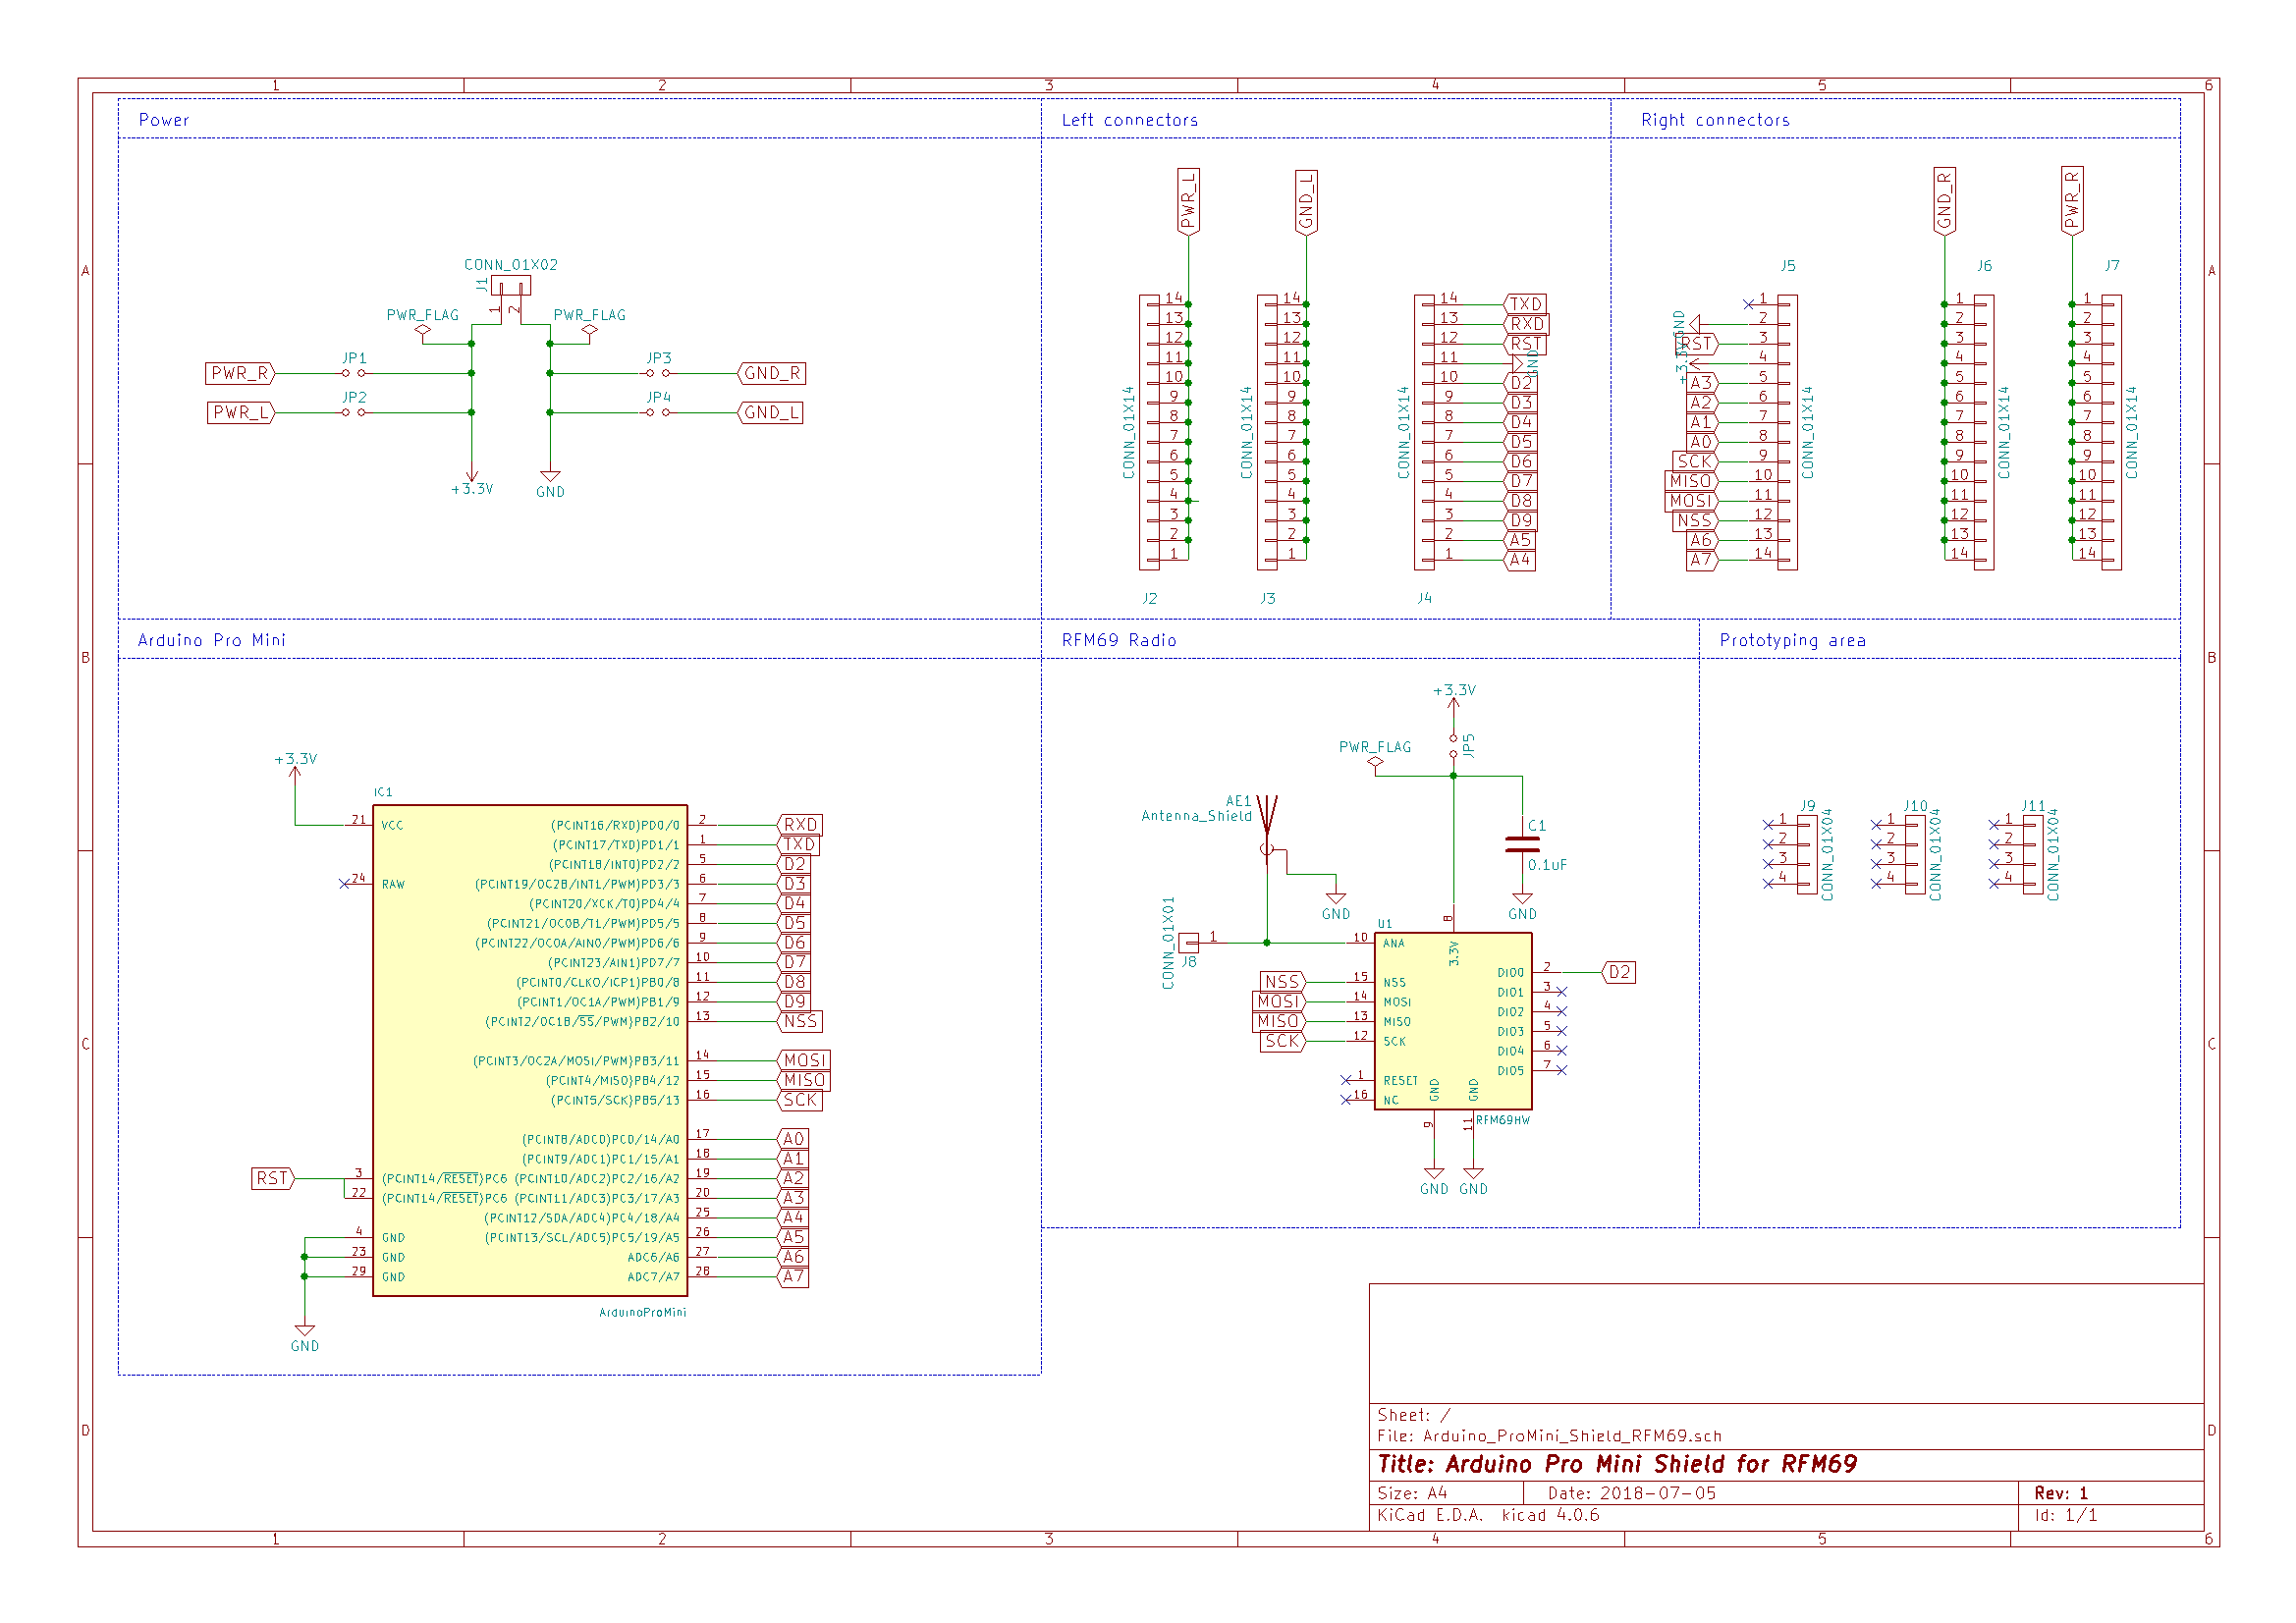Click the Date 2018-07-05 field
2296x1623 pixels.
pos(1631,1493)
